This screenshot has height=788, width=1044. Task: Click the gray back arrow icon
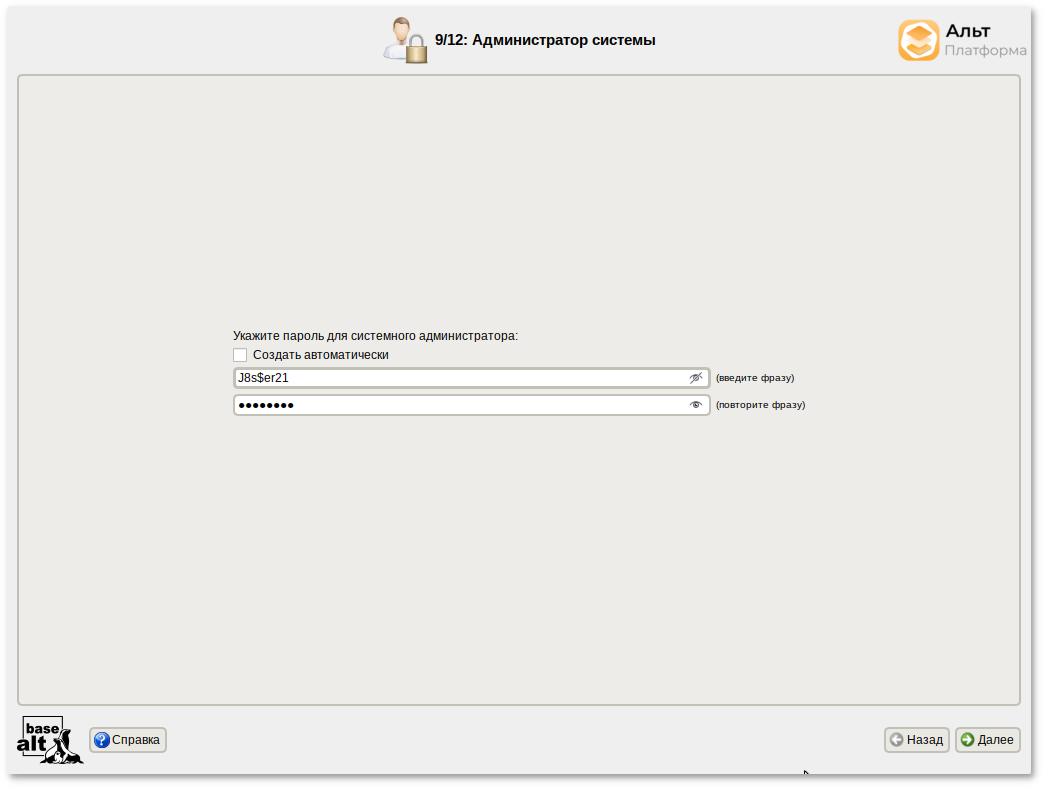tap(897, 740)
